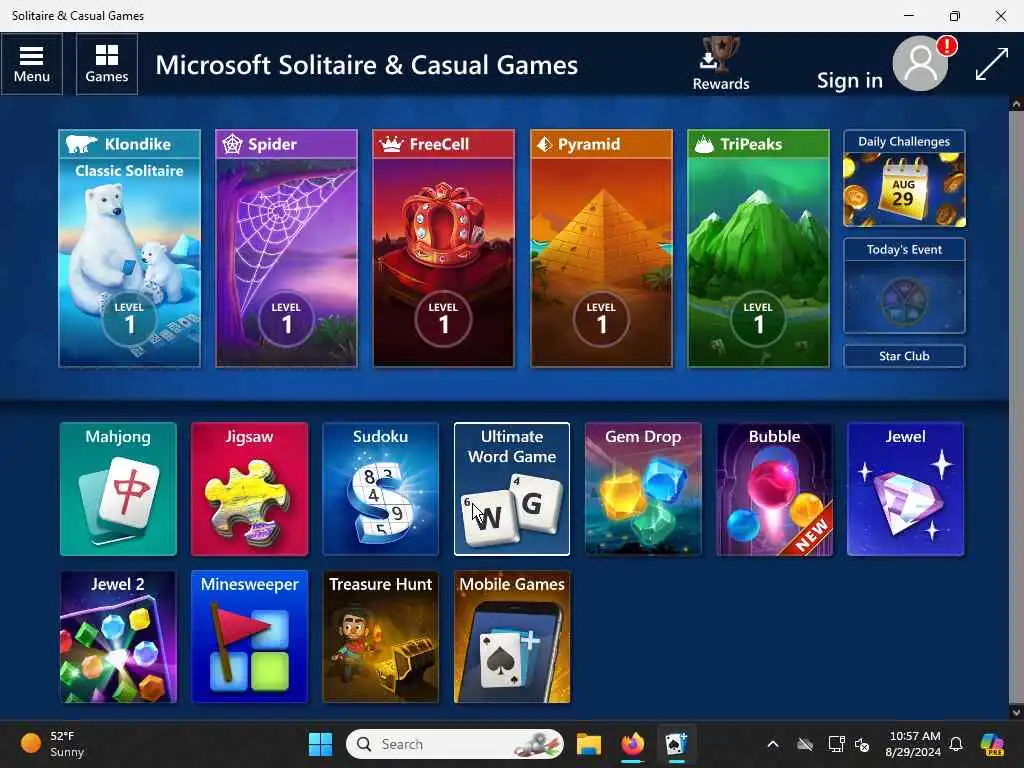Launch Klondike Classic Solitaire tile

129,248
